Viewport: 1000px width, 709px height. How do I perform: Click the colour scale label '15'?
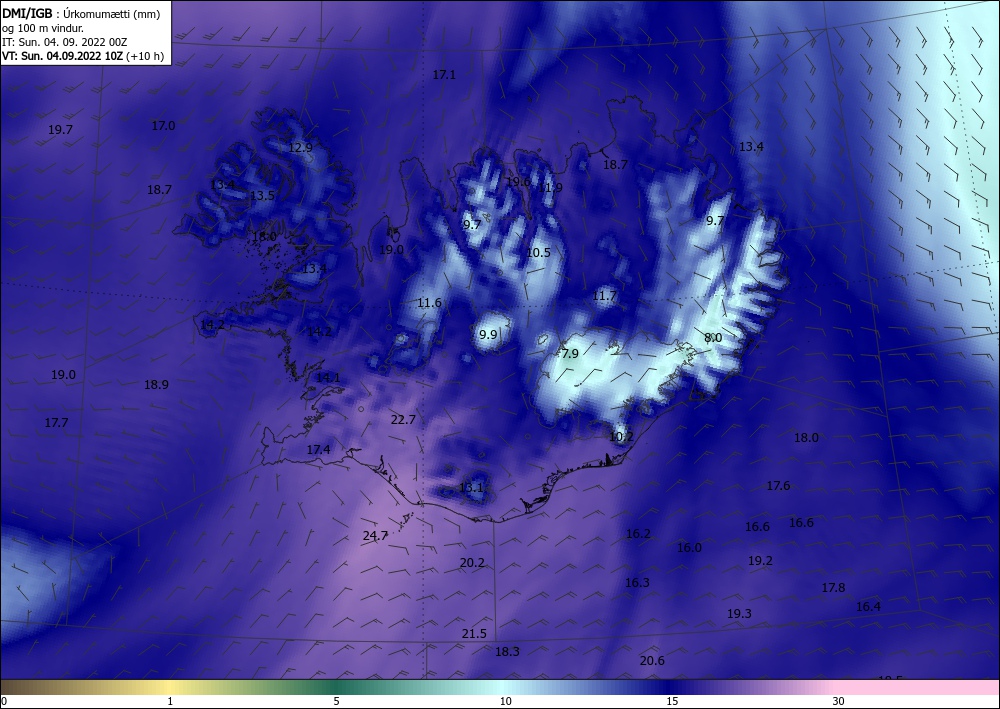click(672, 701)
